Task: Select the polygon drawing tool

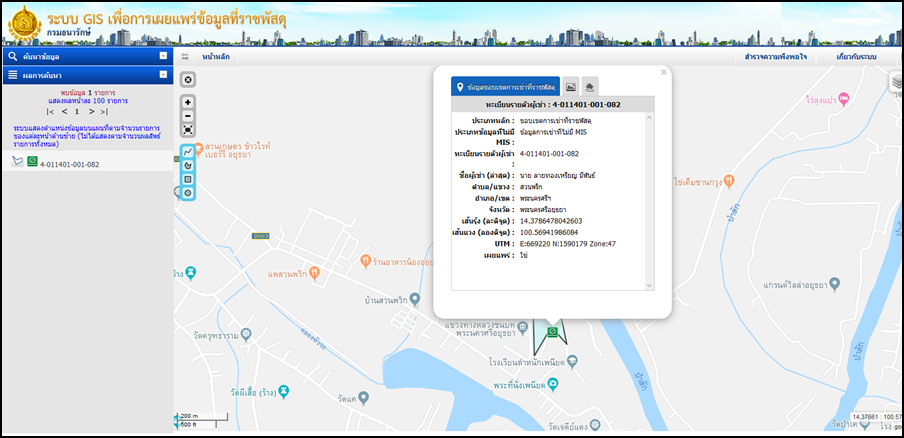Action: coord(188,165)
